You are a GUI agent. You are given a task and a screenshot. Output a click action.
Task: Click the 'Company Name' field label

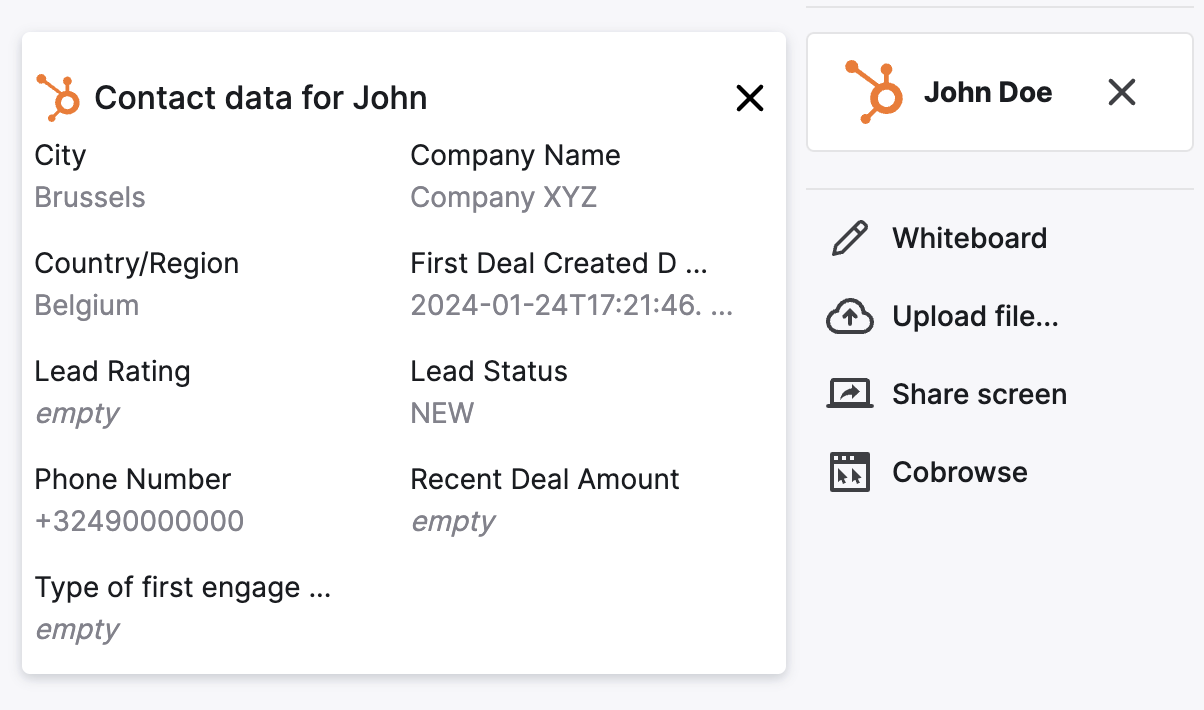[x=516, y=155]
